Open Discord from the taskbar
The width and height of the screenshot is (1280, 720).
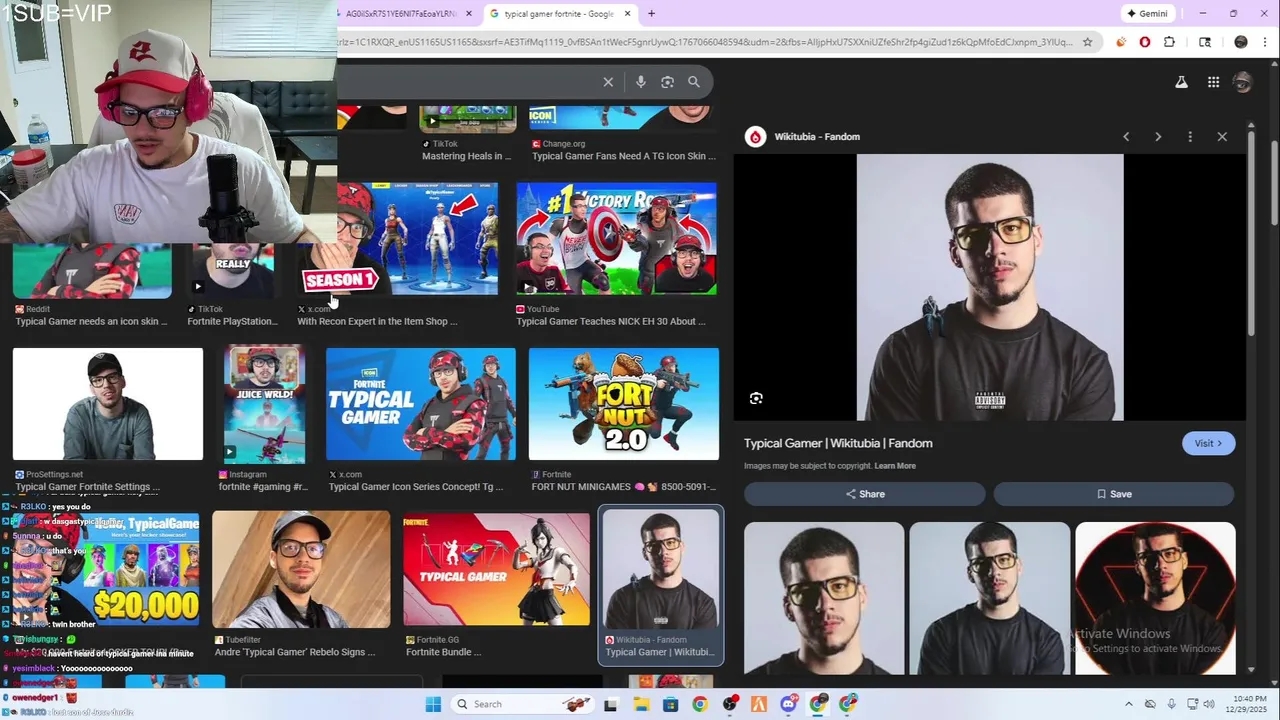point(789,704)
